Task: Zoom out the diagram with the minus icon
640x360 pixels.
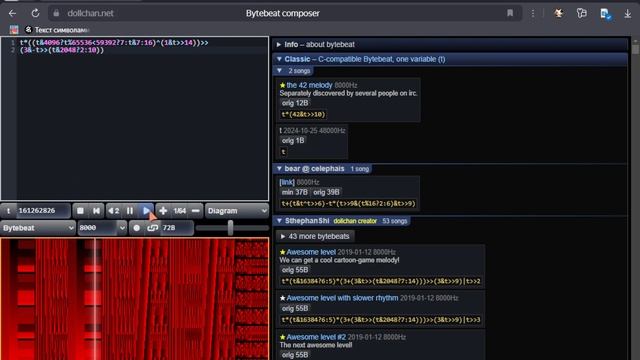Action: [x=196, y=211]
